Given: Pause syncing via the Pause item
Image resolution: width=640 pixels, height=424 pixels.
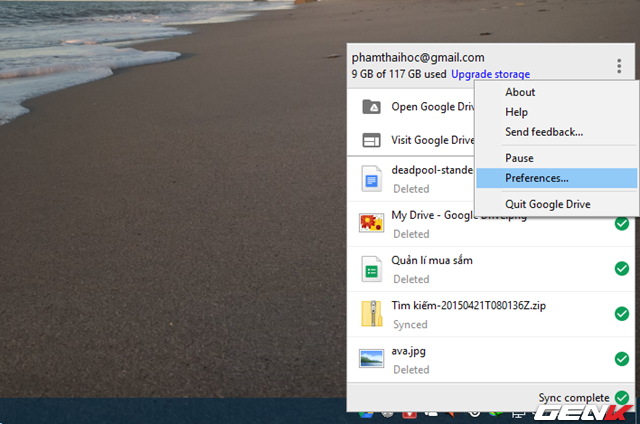Looking at the screenshot, I should coord(519,158).
